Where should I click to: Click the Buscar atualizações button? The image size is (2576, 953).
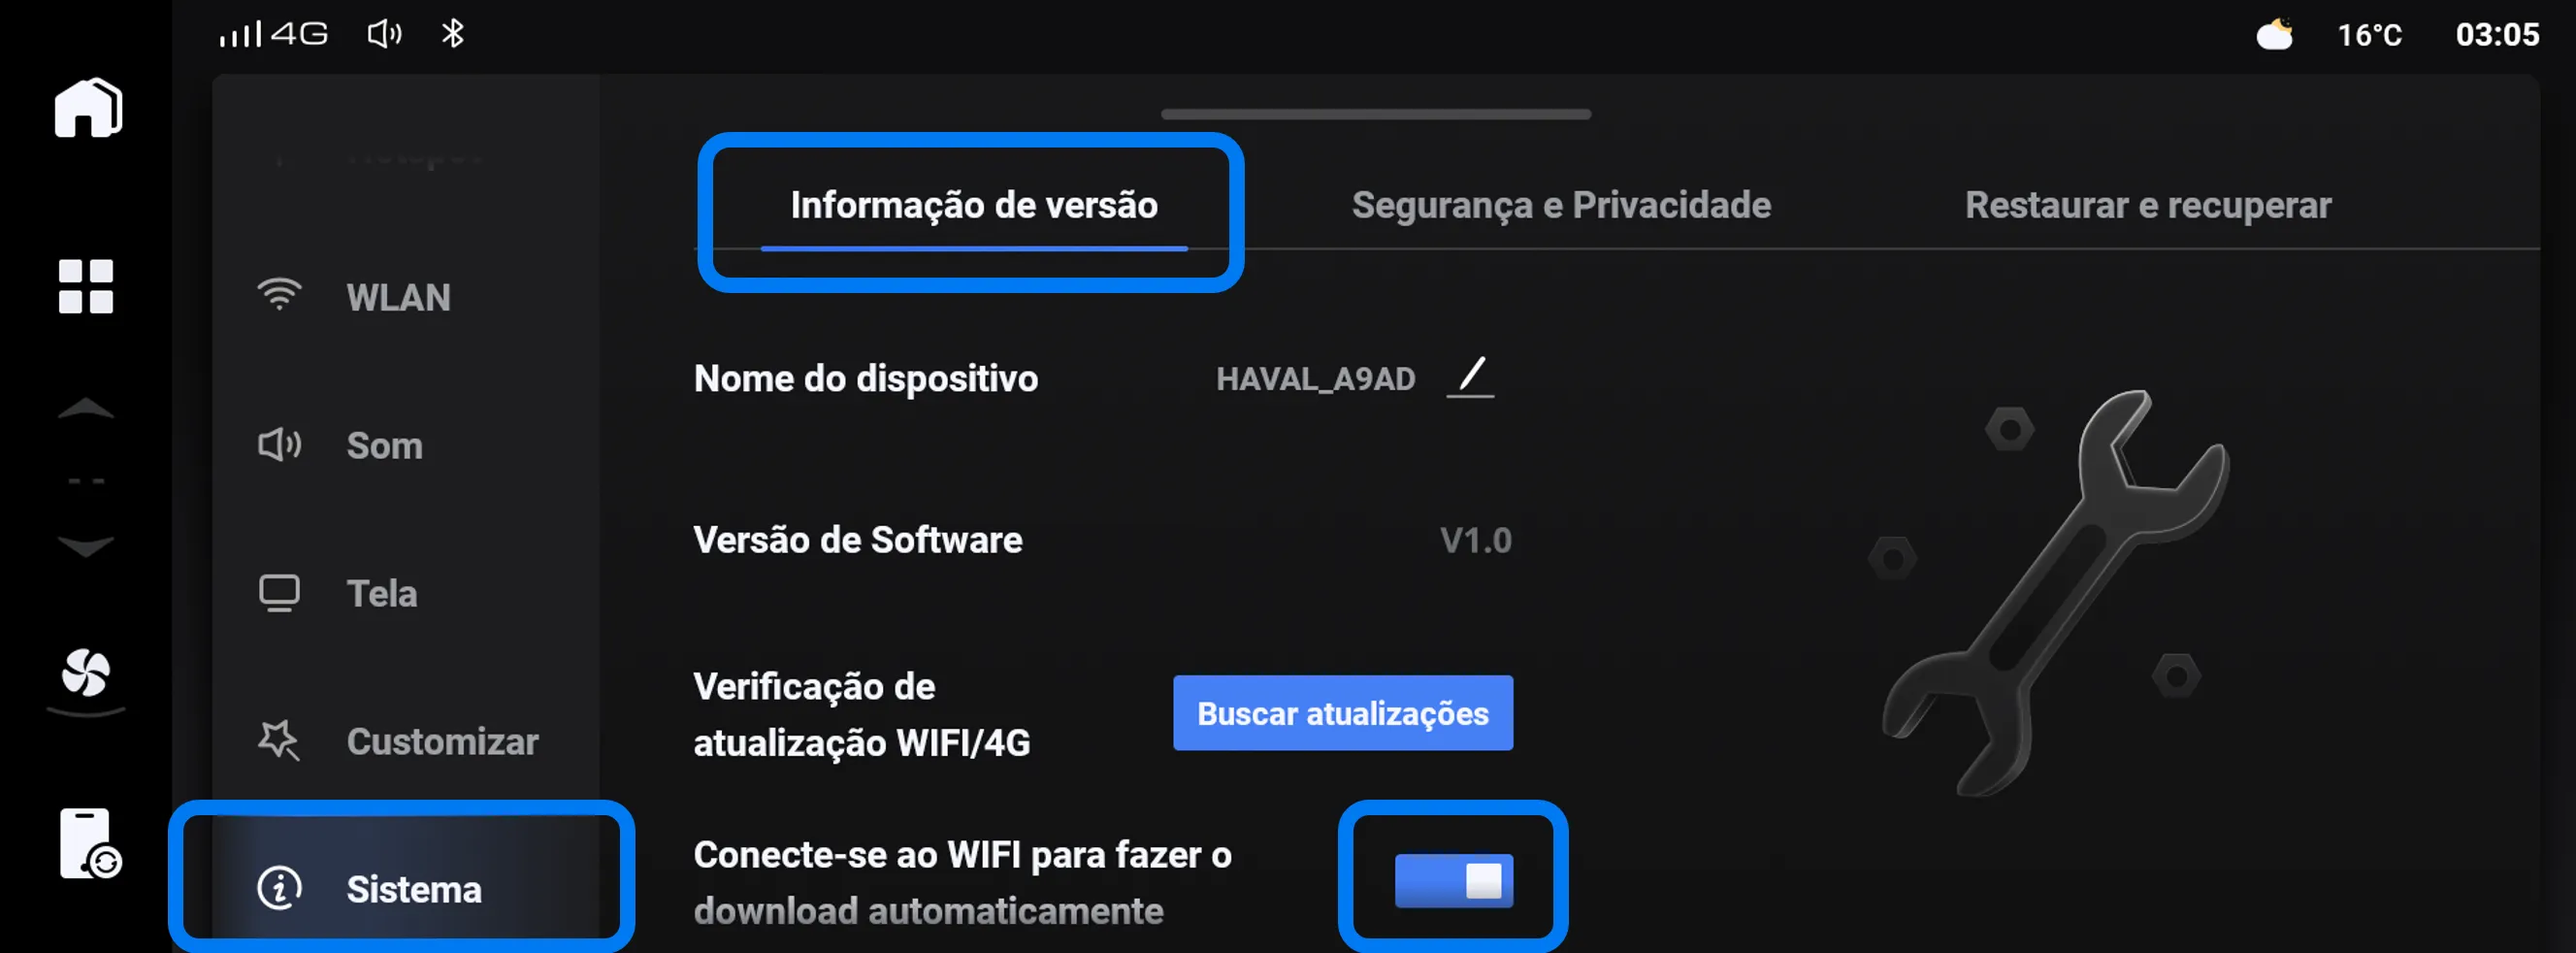pyautogui.click(x=1343, y=713)
